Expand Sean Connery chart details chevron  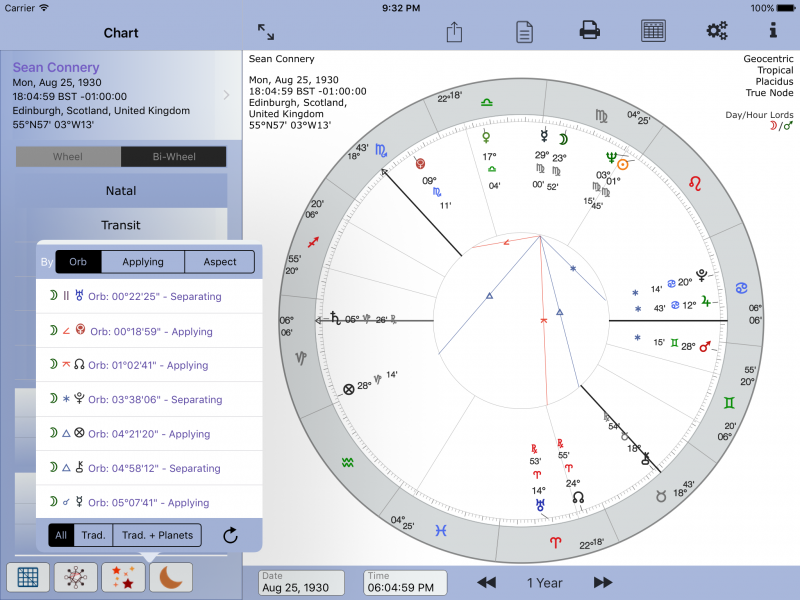tap(227, 95)
